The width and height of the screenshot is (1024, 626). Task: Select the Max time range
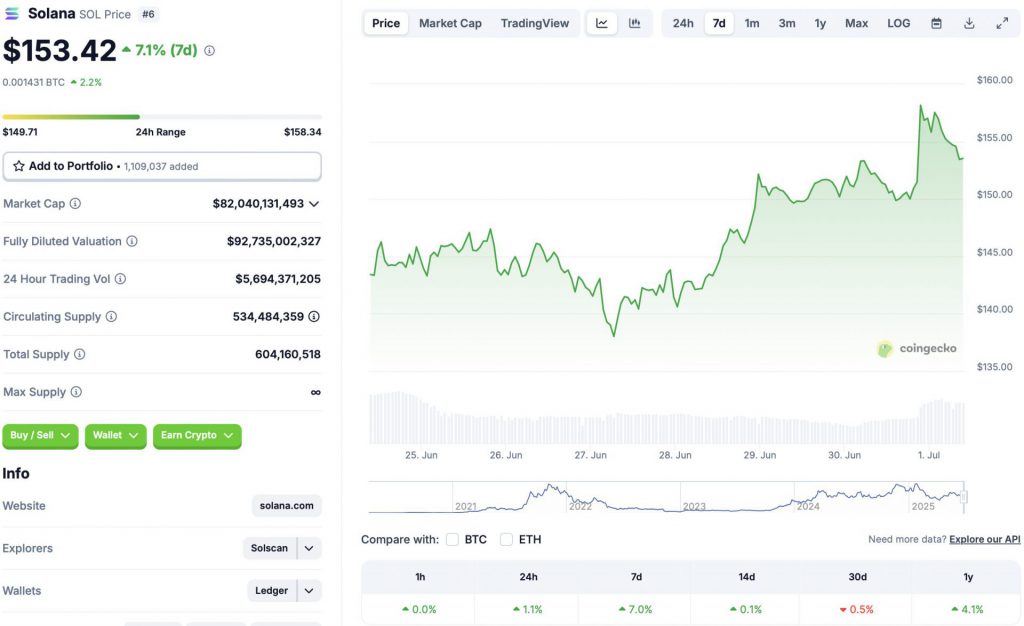(856, 23)
